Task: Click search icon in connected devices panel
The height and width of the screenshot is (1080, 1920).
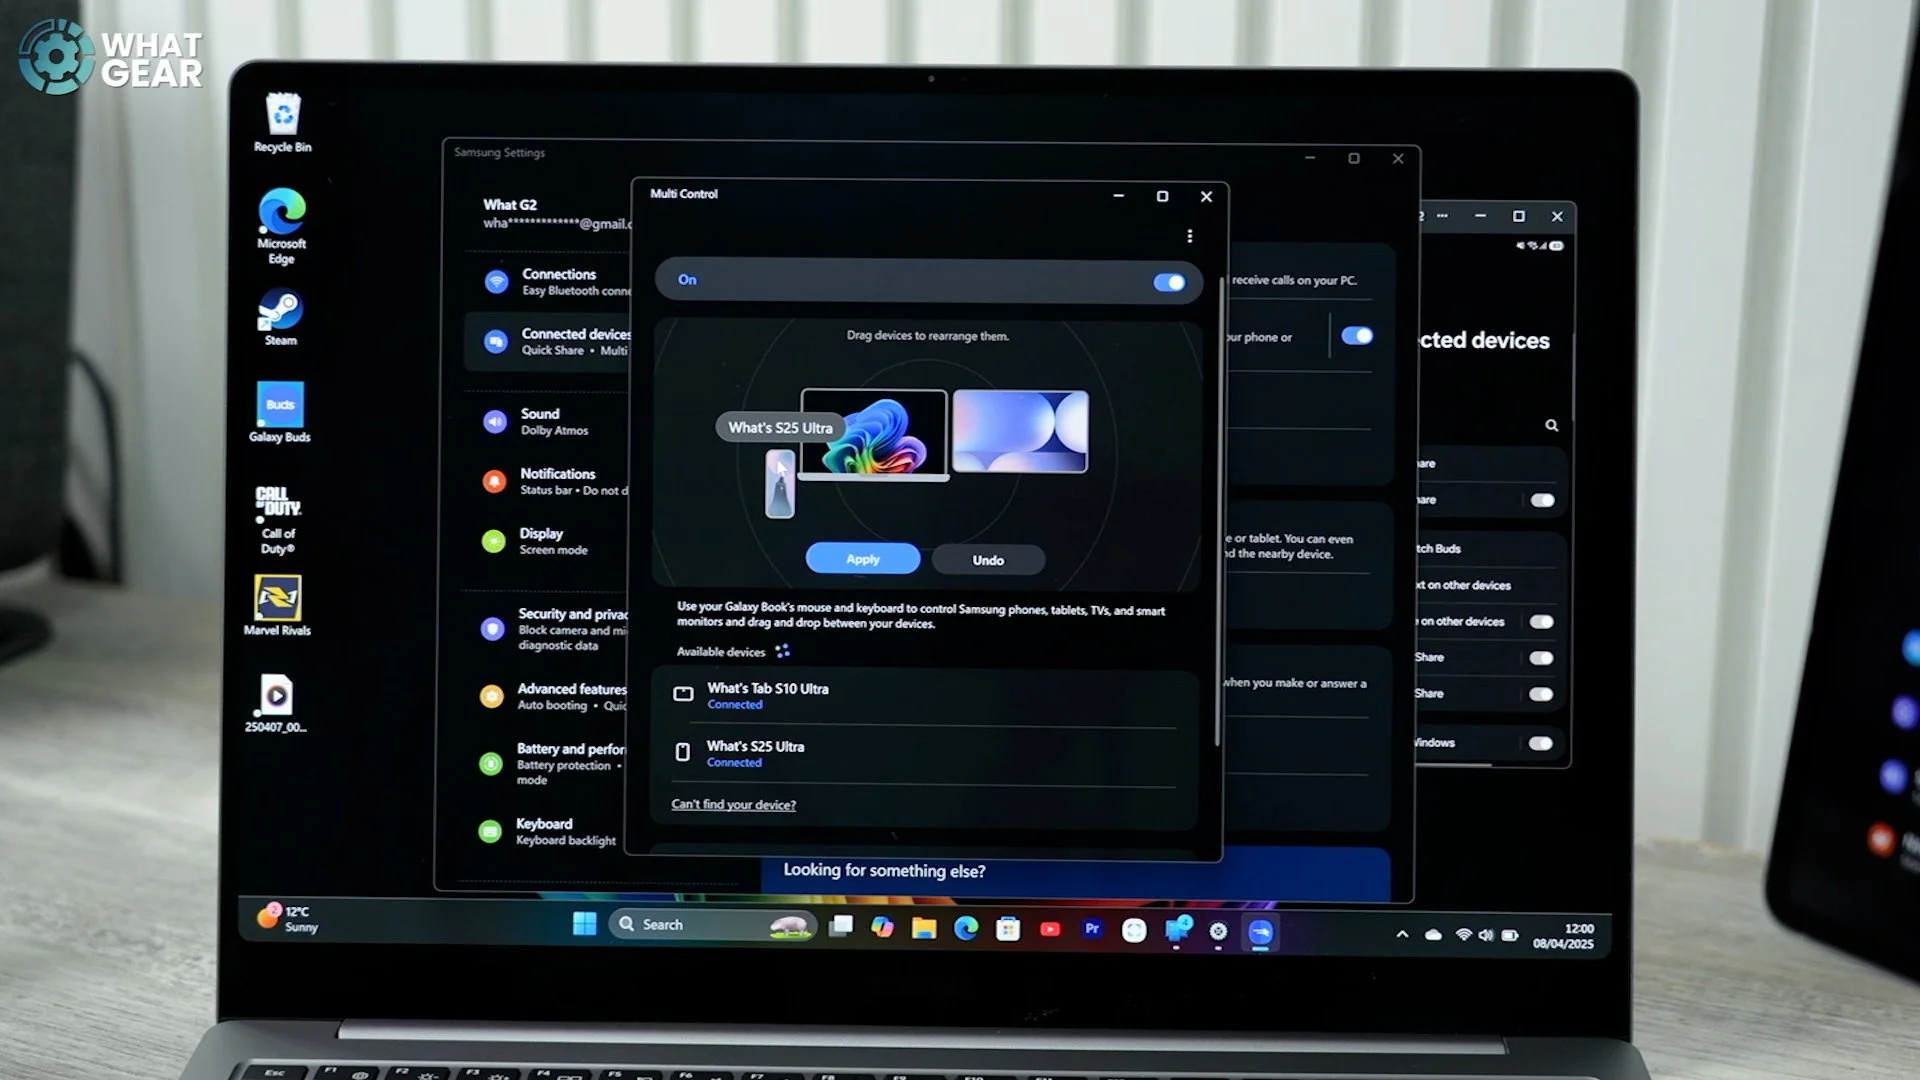Action: 1551,426
